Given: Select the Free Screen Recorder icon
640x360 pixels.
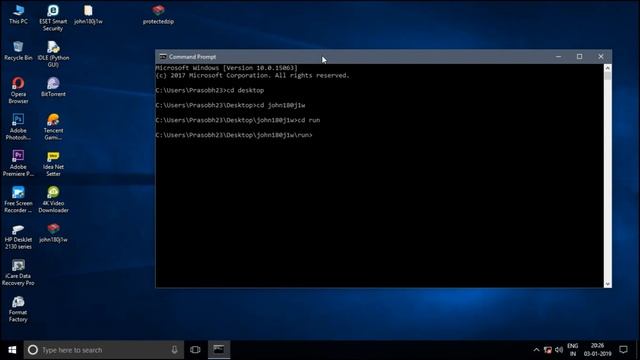Looking at the screenshot, I should point(18,199).
